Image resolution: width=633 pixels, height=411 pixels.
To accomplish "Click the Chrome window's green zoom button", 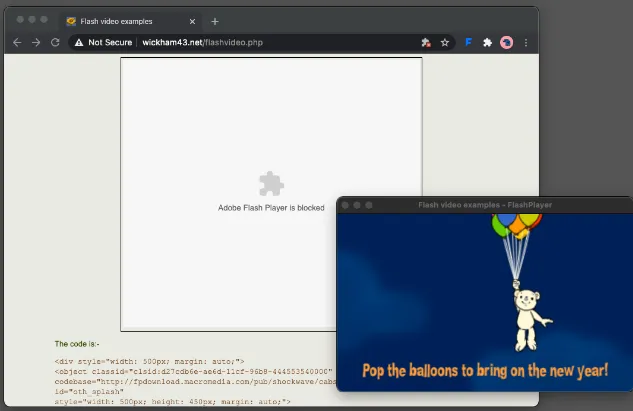I will click(44, 19).
